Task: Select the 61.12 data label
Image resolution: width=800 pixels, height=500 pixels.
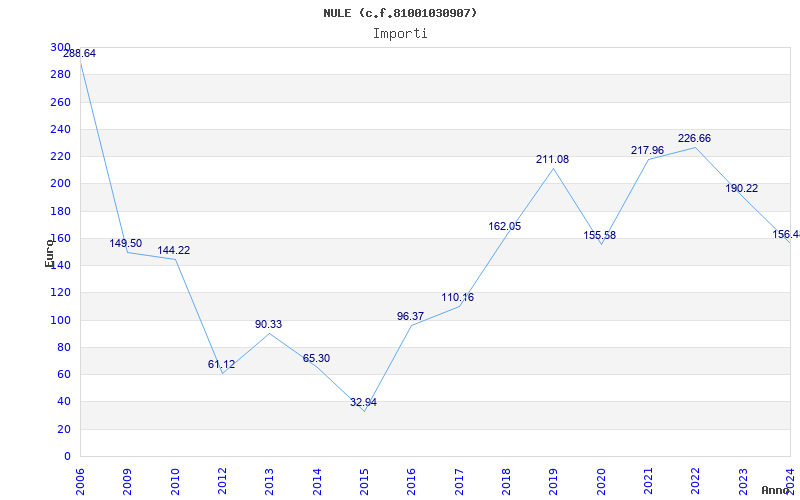Action: (221, 364)
